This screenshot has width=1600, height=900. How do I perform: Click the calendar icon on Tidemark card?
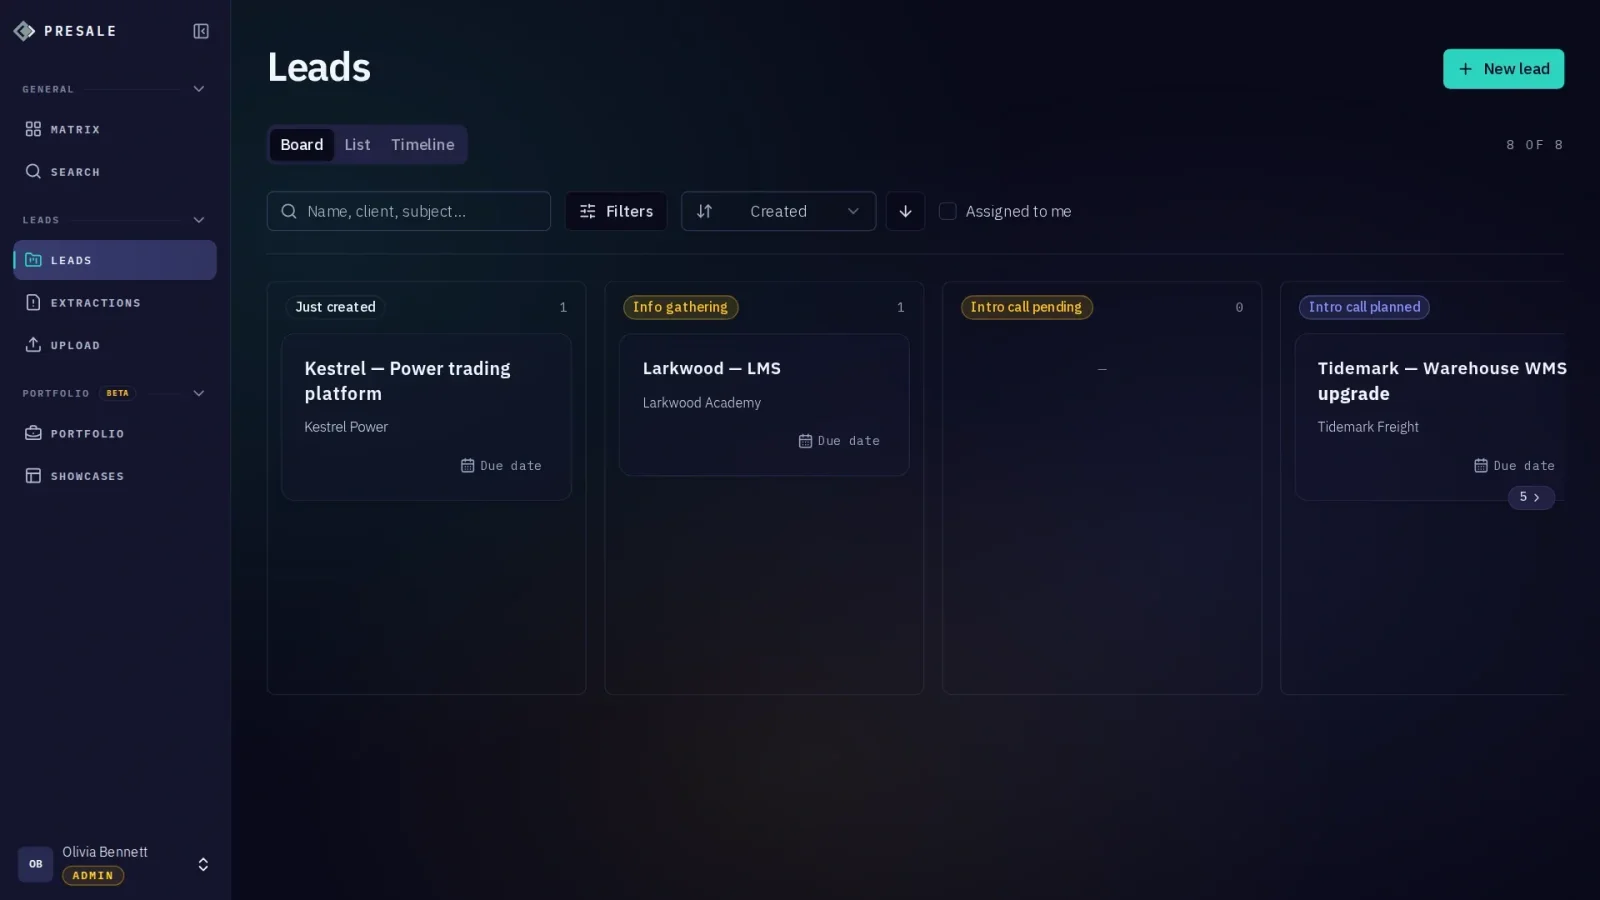(1481, 466)
